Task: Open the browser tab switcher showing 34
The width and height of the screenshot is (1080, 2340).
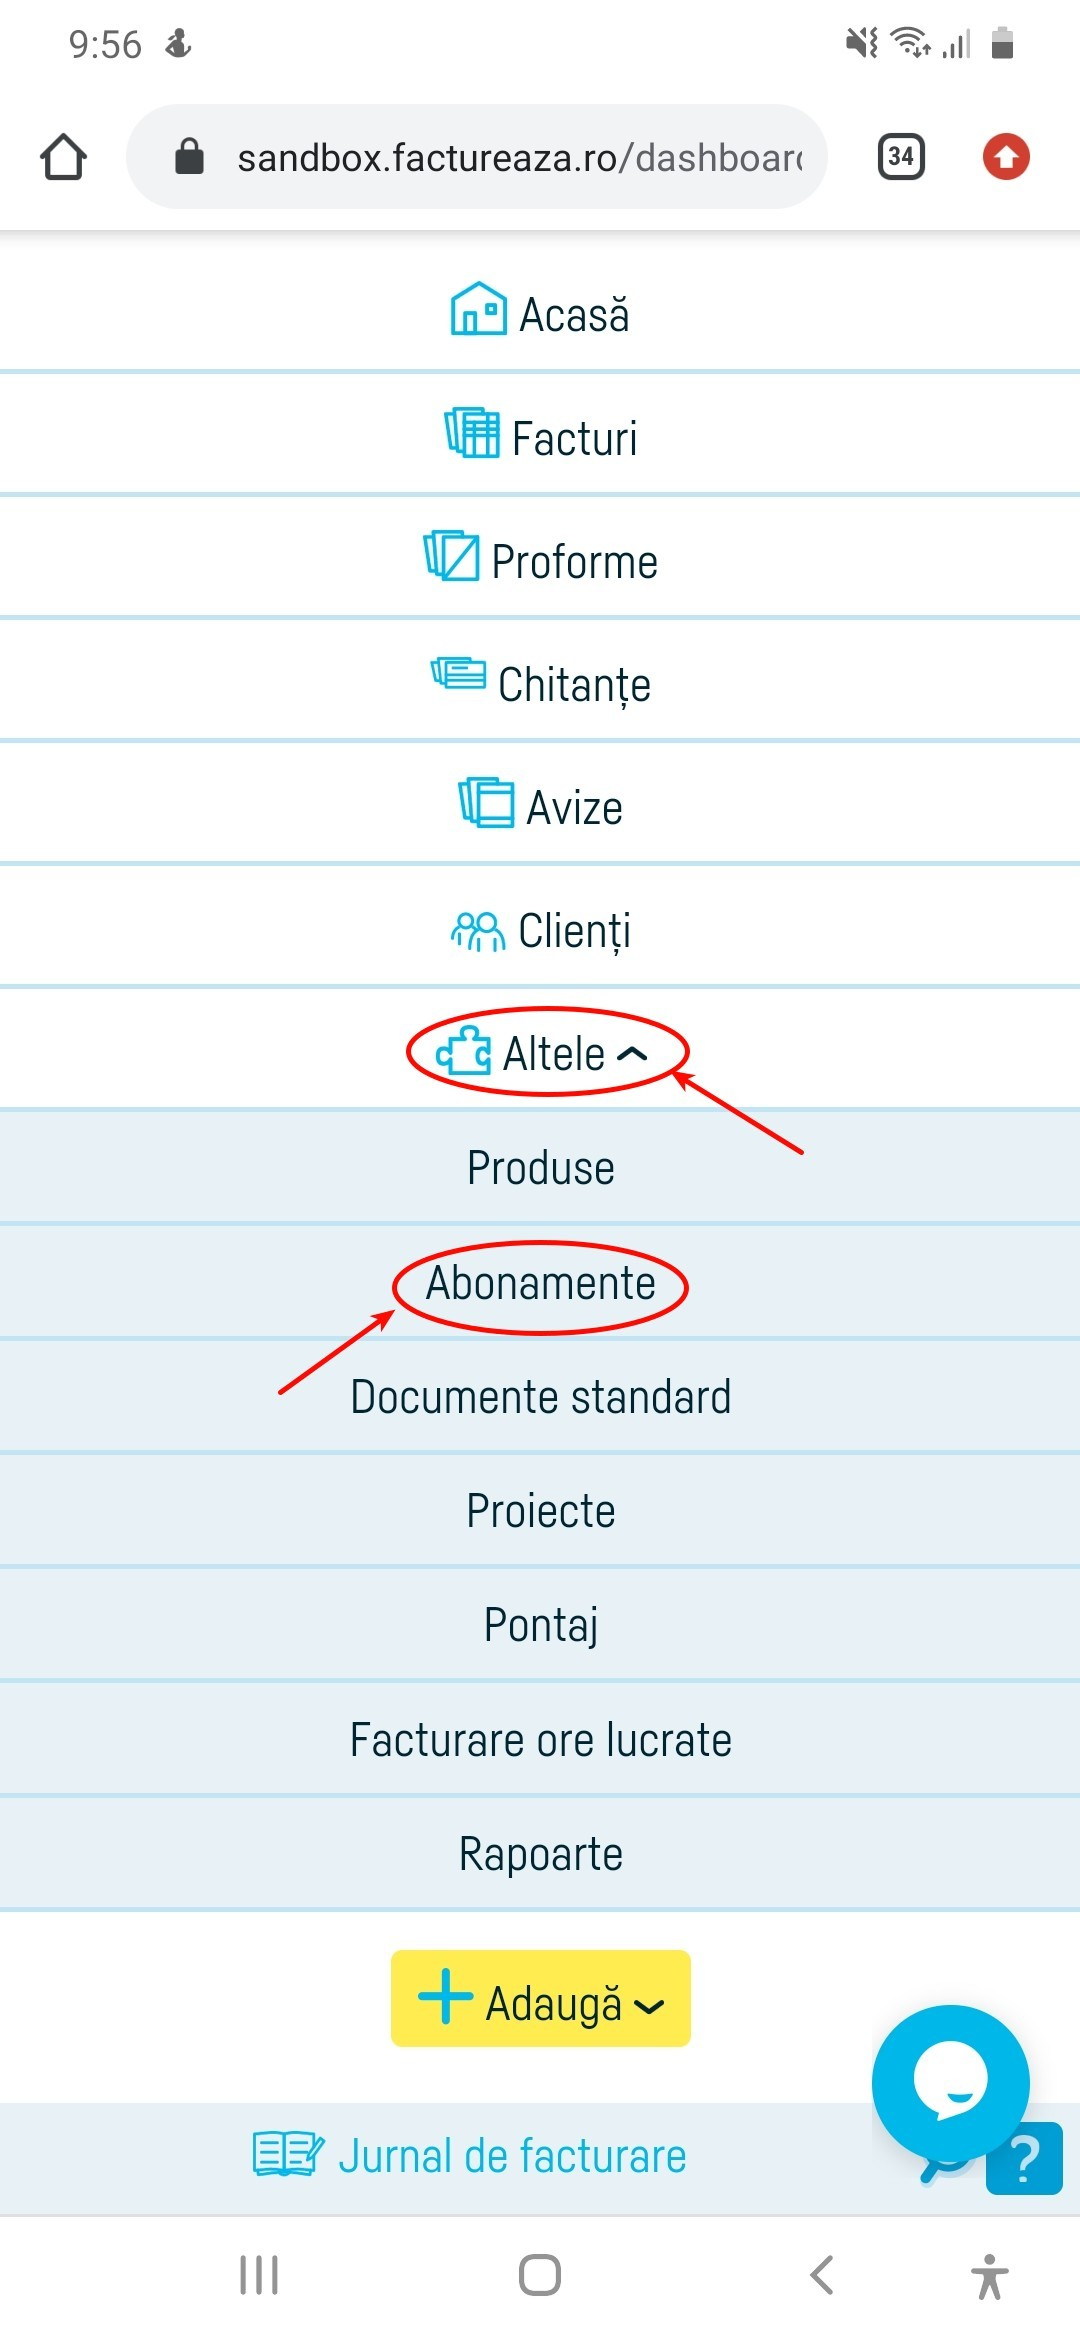Action: [900, 157]
